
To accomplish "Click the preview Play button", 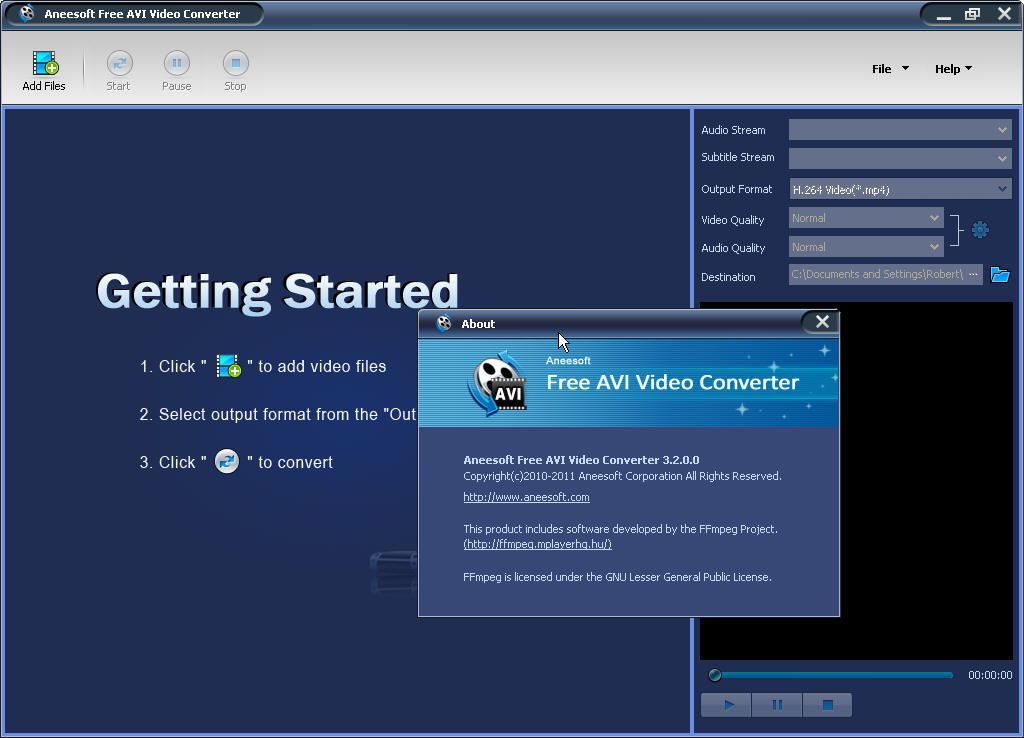I will (726, 705).
